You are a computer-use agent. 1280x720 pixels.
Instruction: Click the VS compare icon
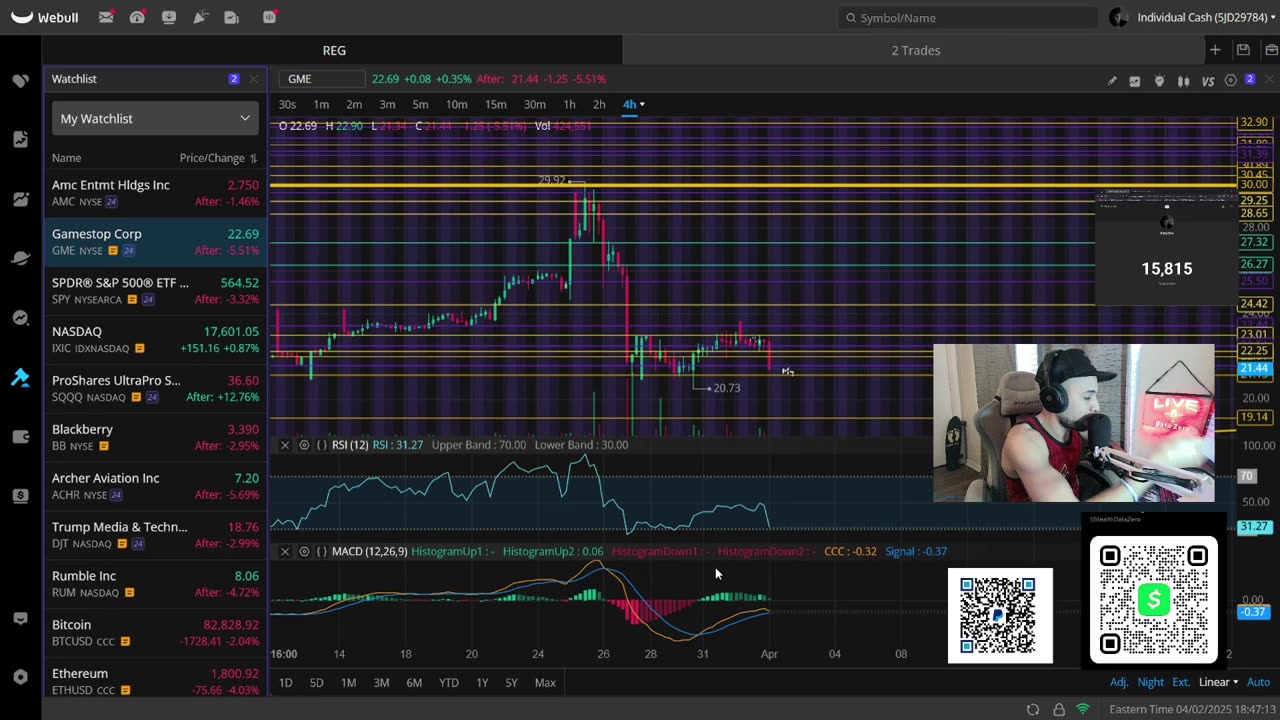point(1208,81)
